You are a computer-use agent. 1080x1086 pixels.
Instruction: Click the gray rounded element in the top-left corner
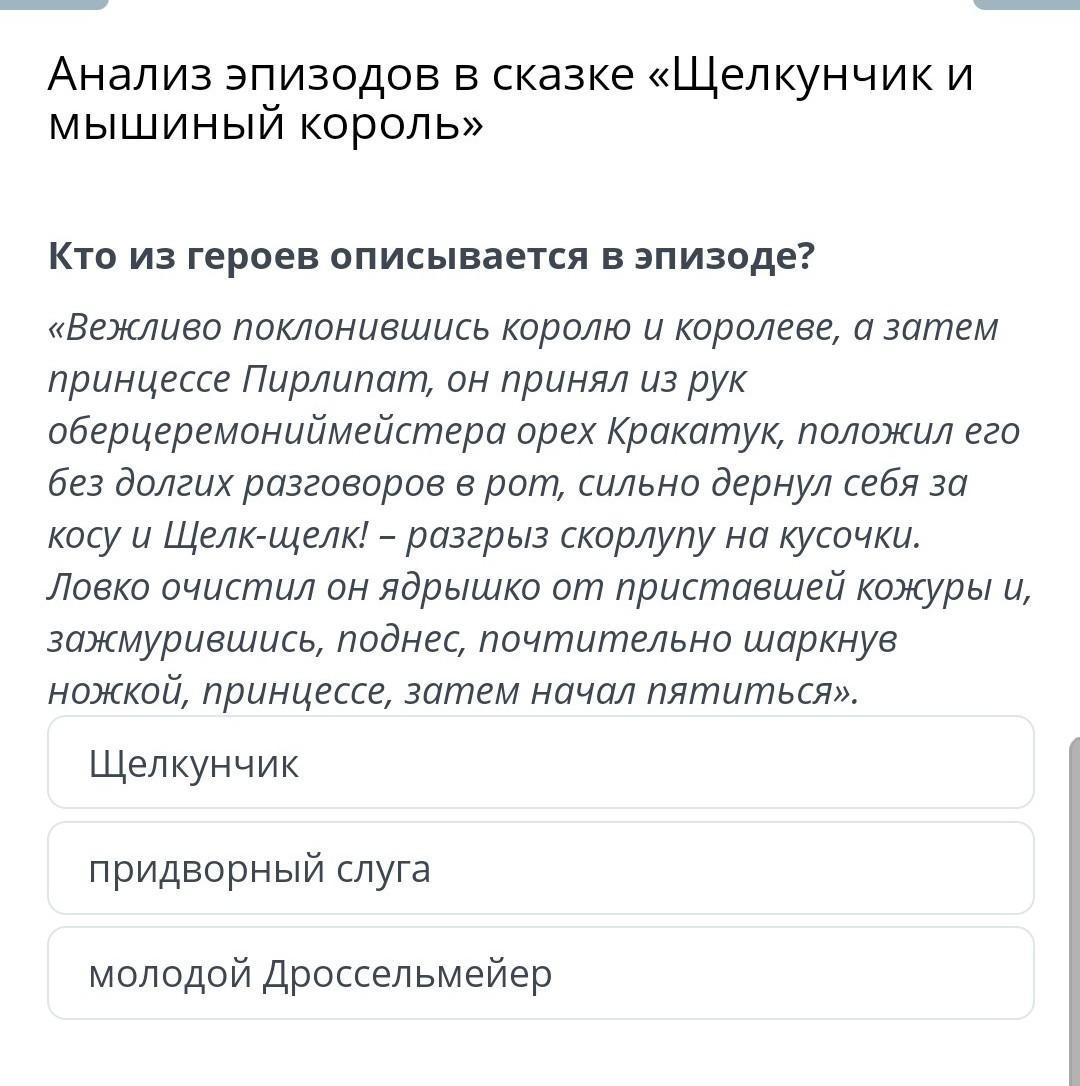[x=53, y=4]
